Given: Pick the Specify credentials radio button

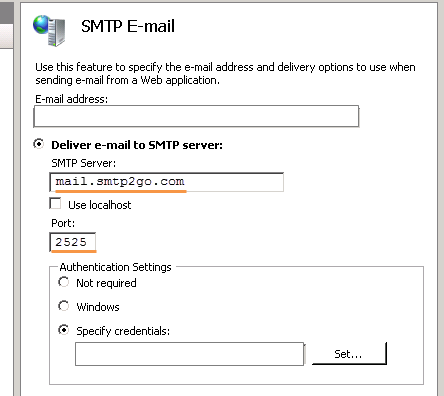Looking at the screenshot, I should (63, 330).
